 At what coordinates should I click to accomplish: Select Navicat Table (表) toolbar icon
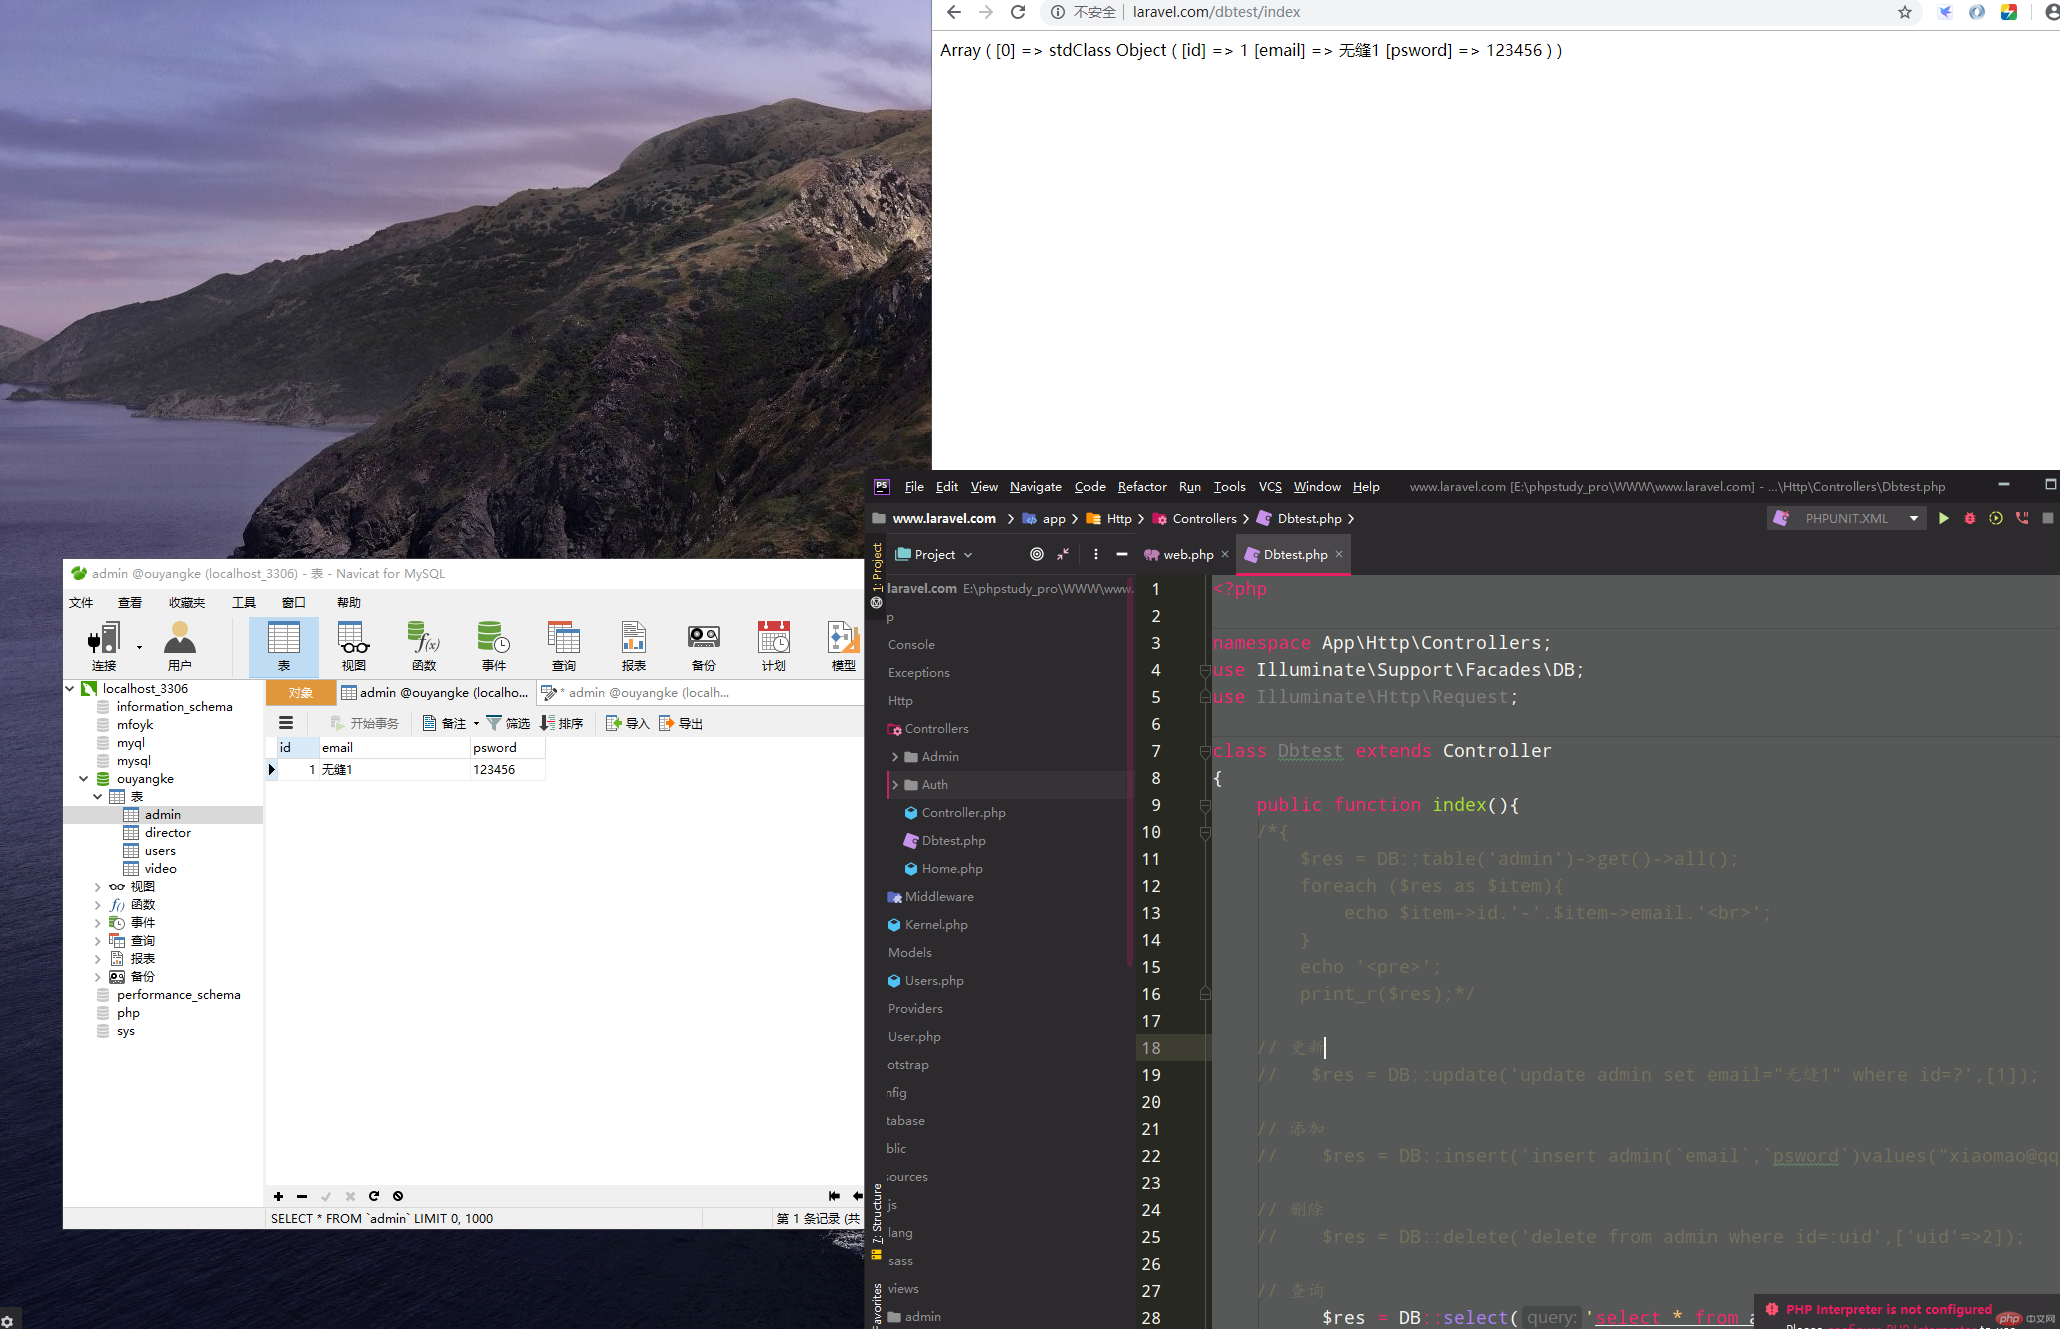click(284, 645)
